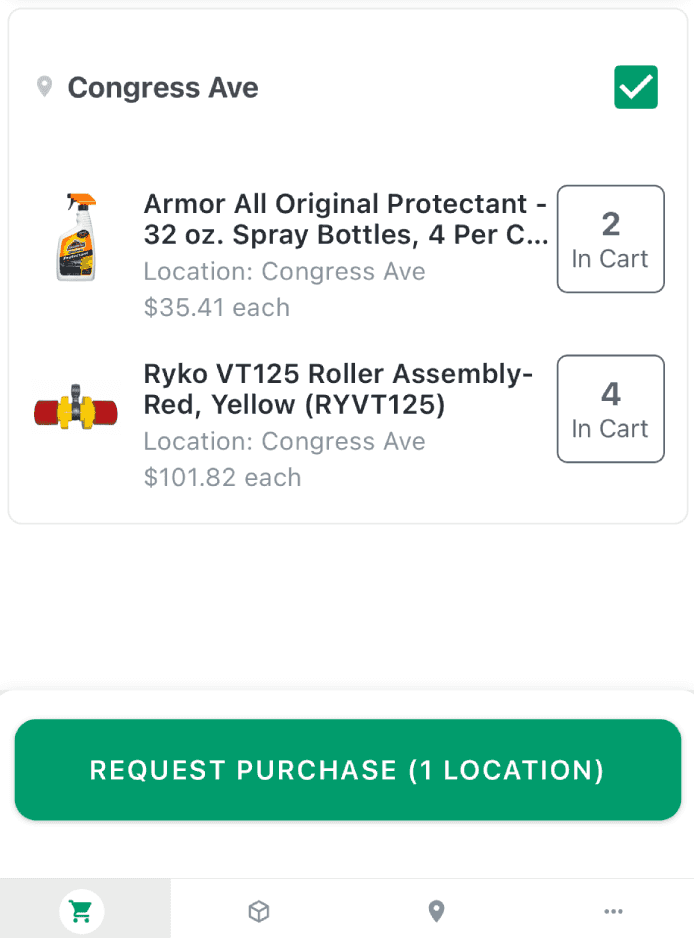This screenshot has height=938, width=694.
Task: Open the products package icon in bottom navigation
Action: (258, 910)
